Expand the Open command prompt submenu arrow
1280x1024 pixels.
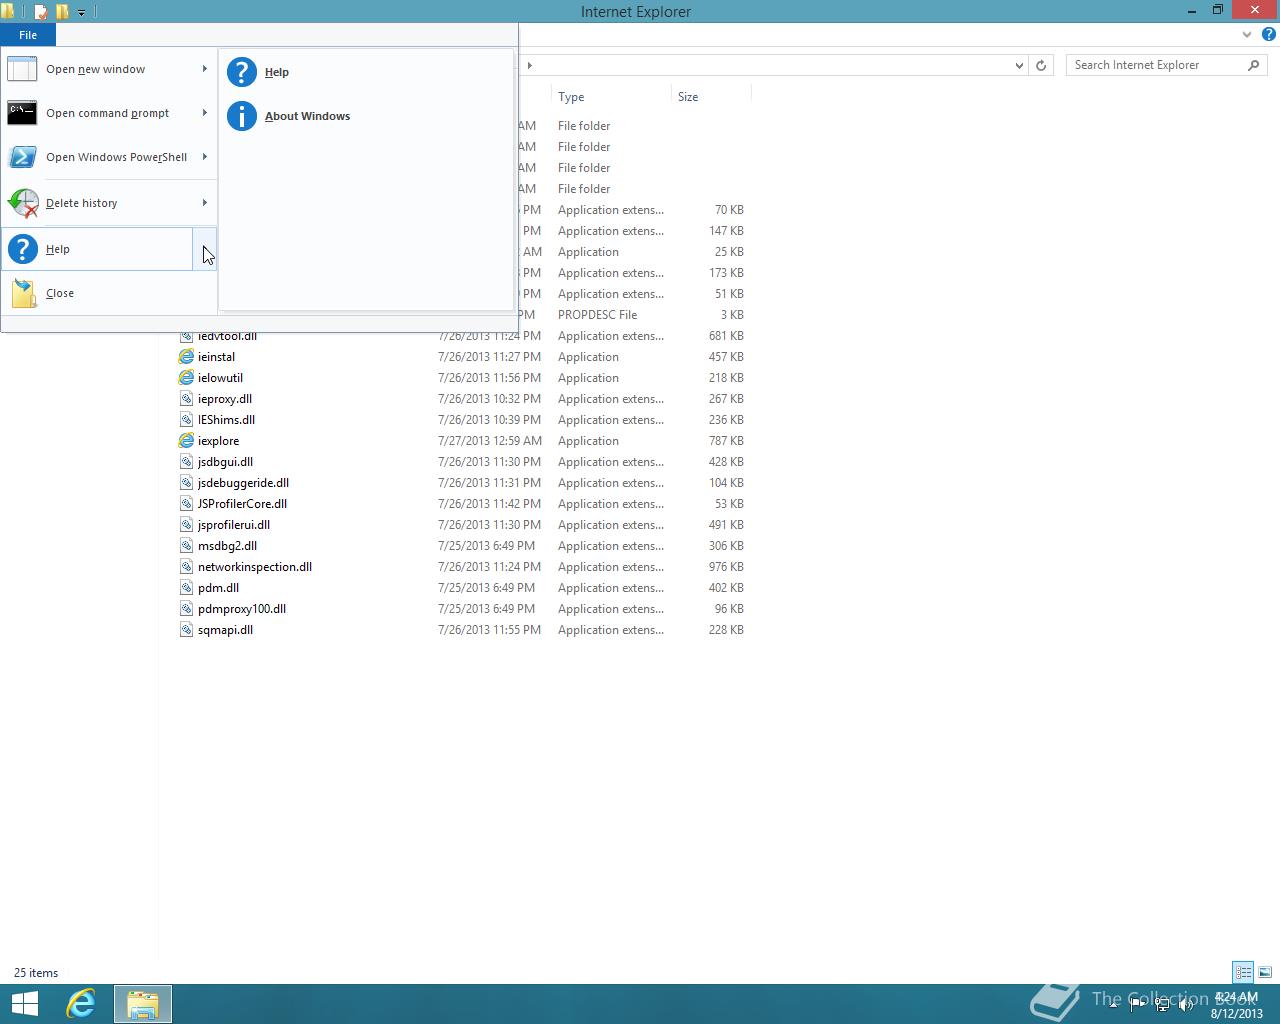point(204,113)
